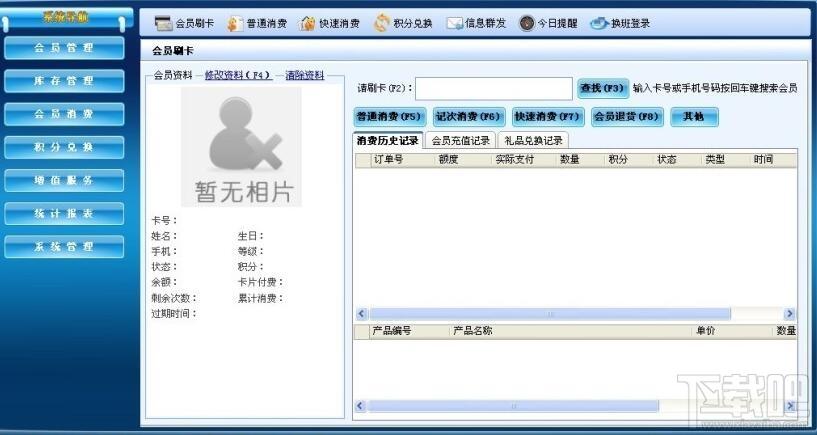Viewport: 817px width, 435px height.
Task: Click the 信息群发 envelope icon
Action: coord(455,23)
